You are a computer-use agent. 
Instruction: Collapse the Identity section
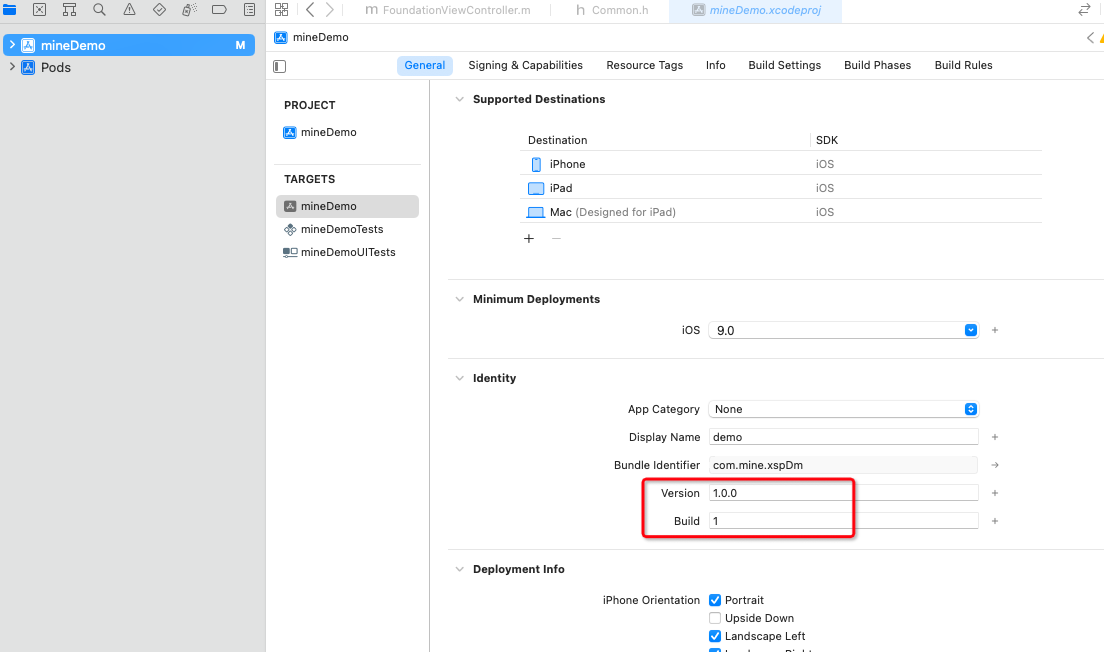tap(460, 378)
